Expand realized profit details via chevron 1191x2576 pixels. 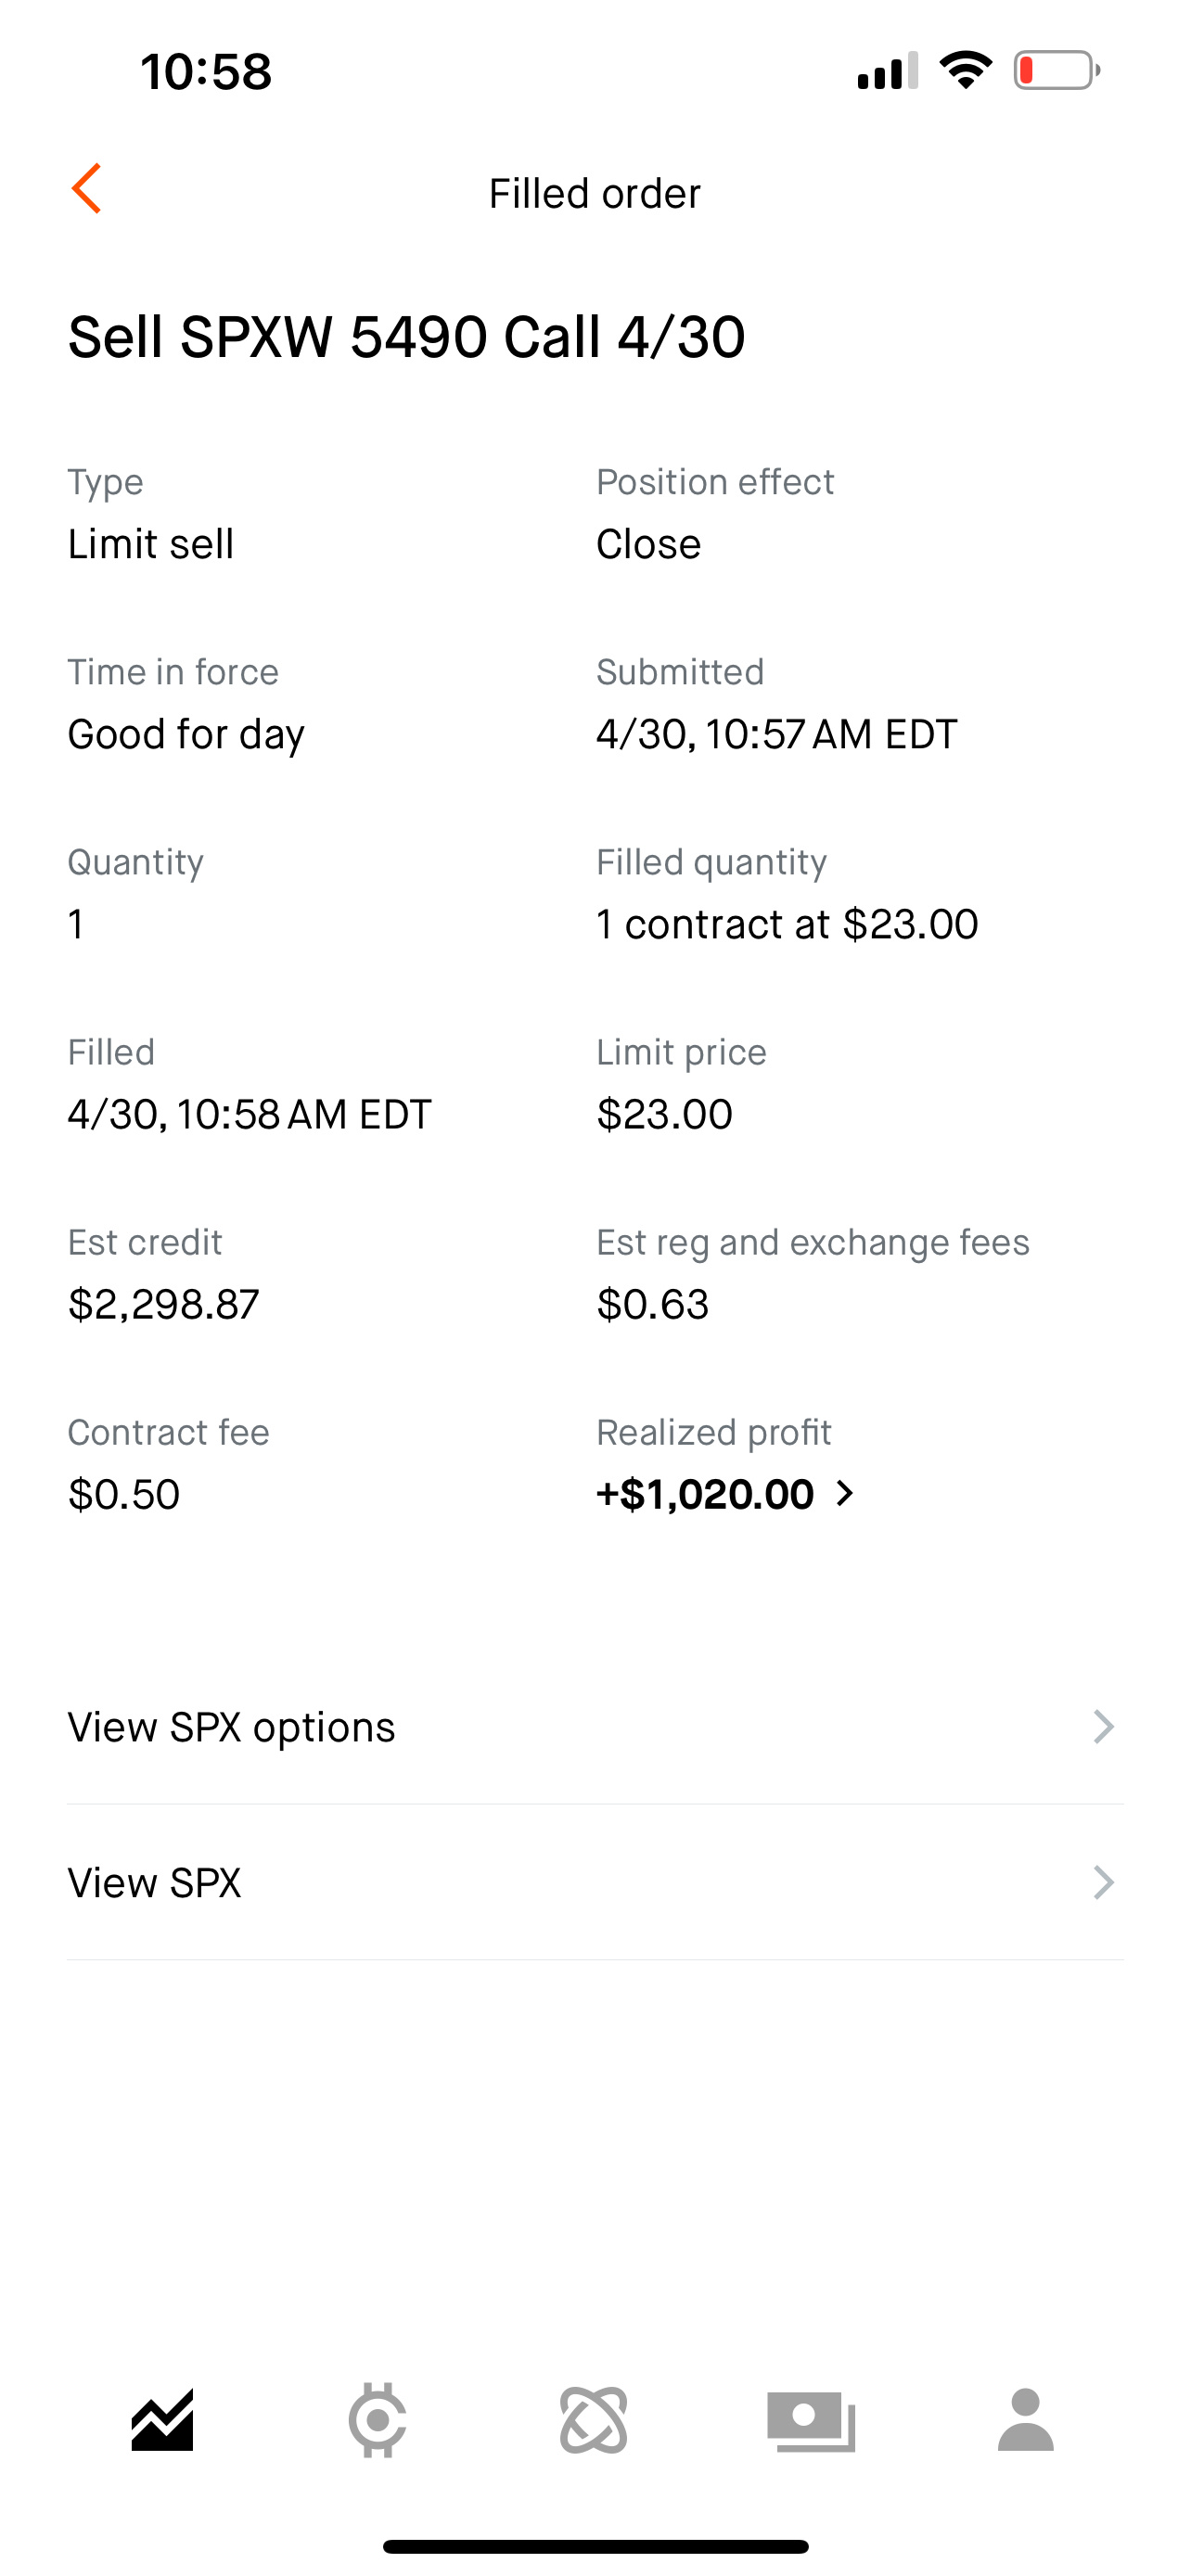pos(845,1493)
